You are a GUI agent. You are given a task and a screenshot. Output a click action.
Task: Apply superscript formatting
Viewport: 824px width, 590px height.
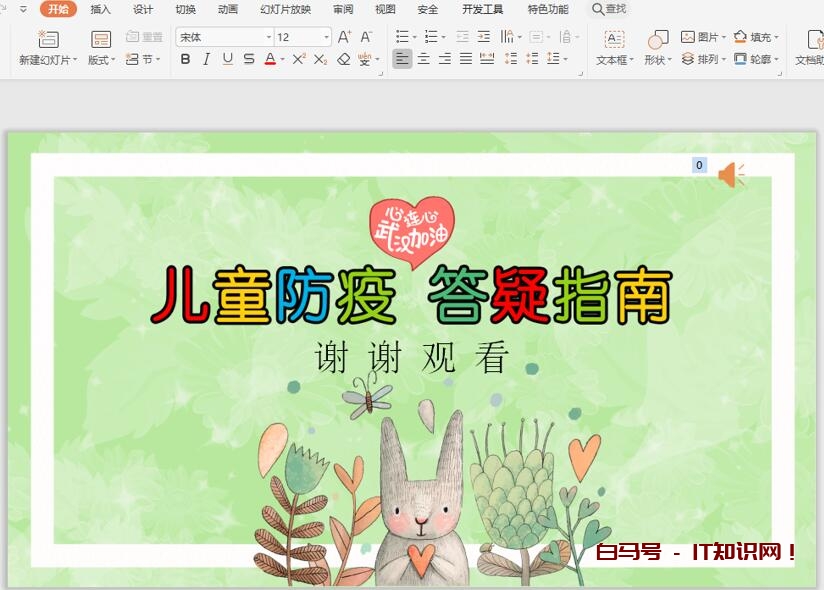[299, 60]
